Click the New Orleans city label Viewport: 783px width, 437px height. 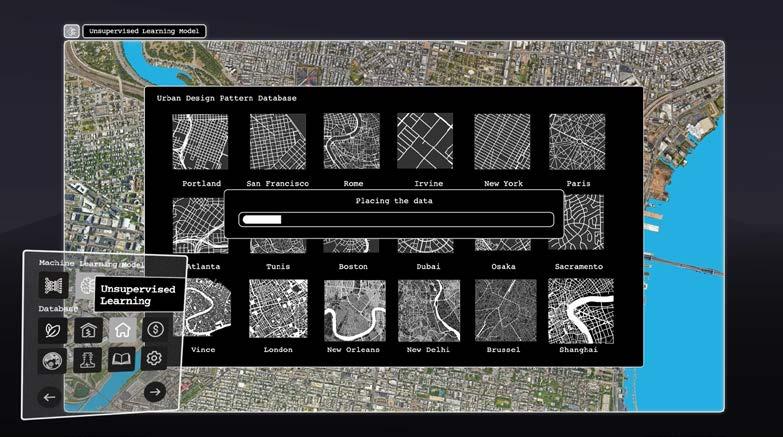tap(353, 350)
